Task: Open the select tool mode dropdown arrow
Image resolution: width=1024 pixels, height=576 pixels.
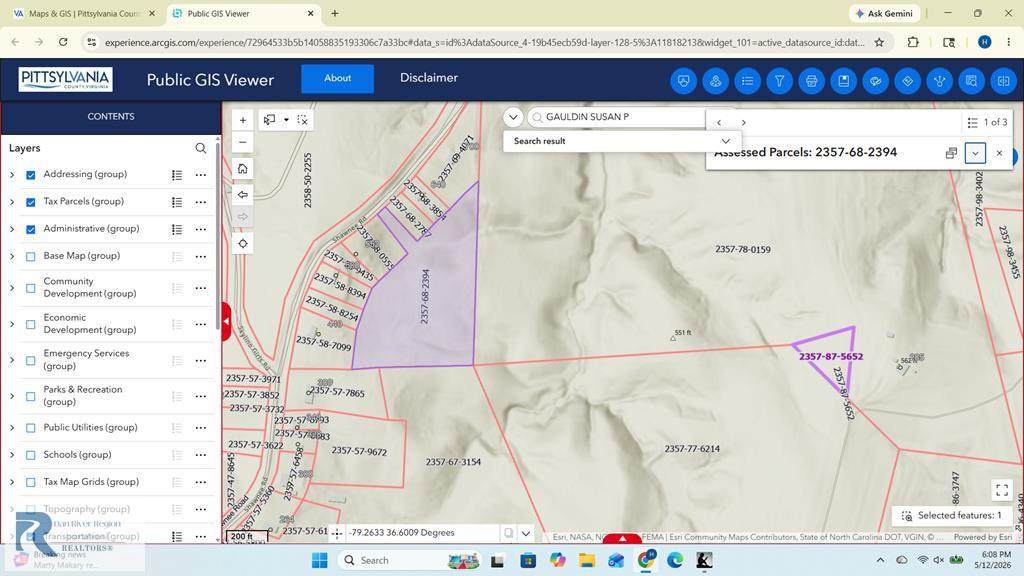Action: [x=286, y=120]
